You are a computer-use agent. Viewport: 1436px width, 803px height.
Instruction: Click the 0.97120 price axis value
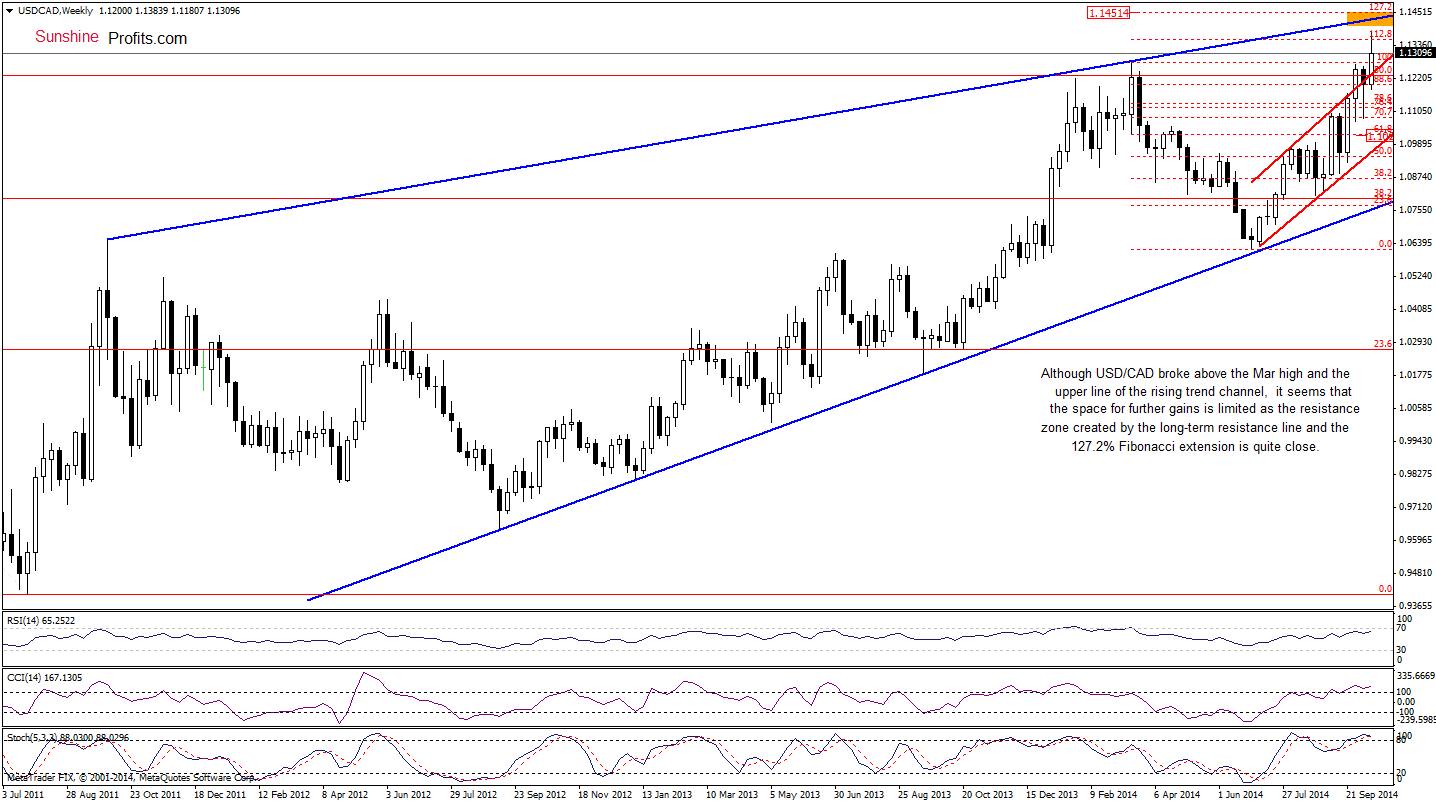click(1414, 507)
